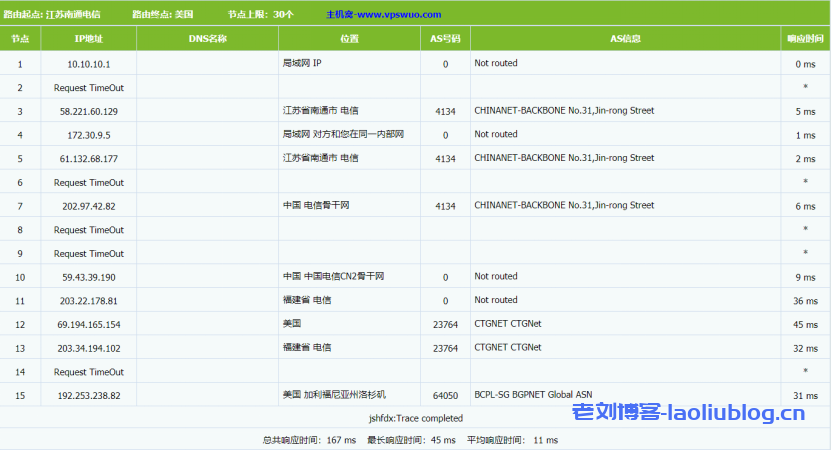The image size is (831, 450).
Task: Click the jshfdx:Trace completed status text
Action: [415, 417]
